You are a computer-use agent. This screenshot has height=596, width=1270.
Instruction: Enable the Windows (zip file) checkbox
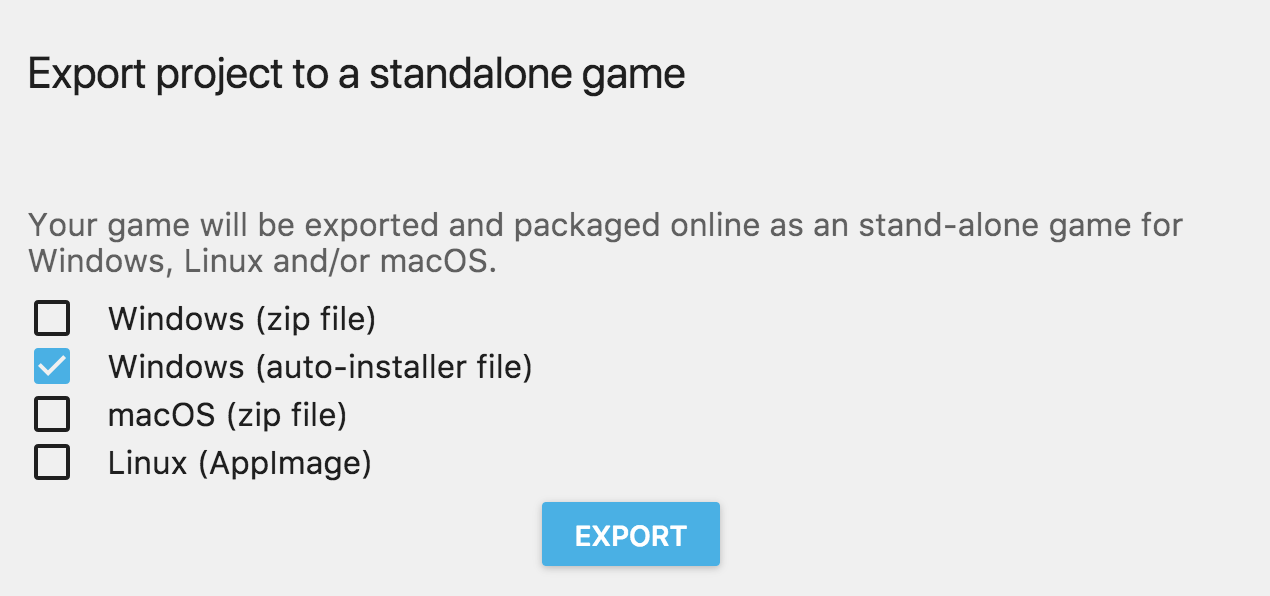[x=52, y=319]
